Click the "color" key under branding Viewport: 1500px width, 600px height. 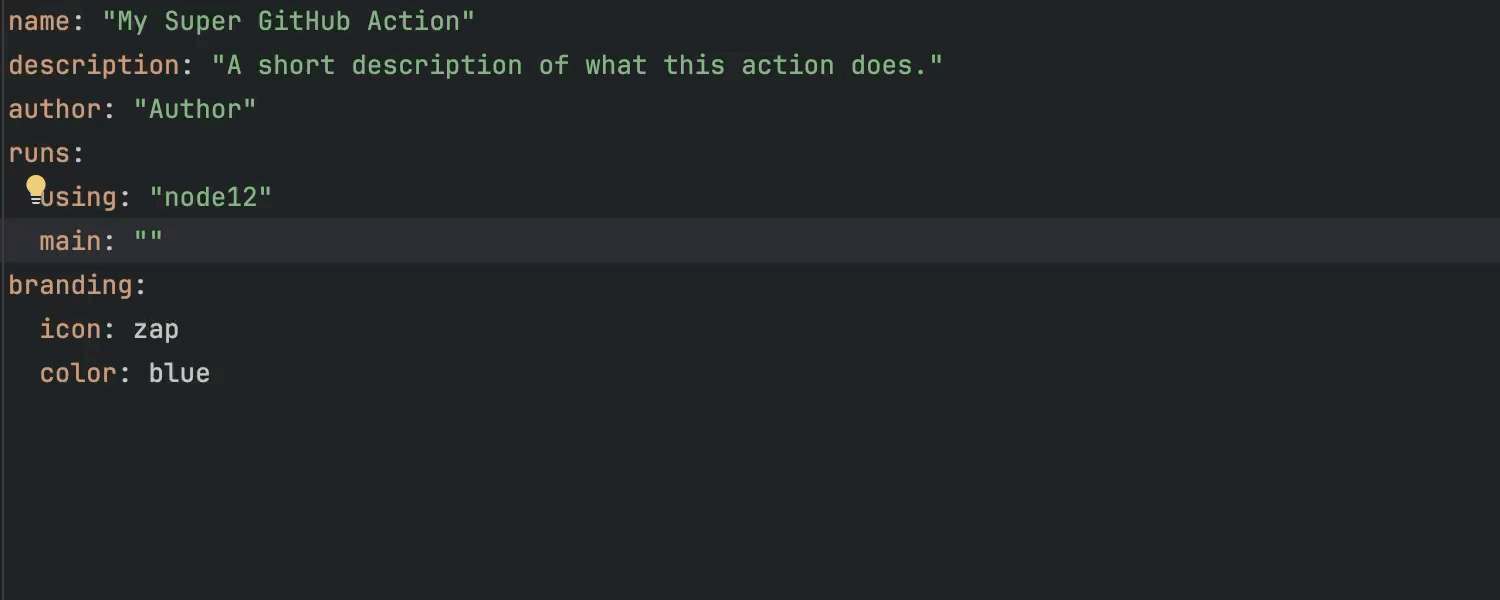pos(78,373)
